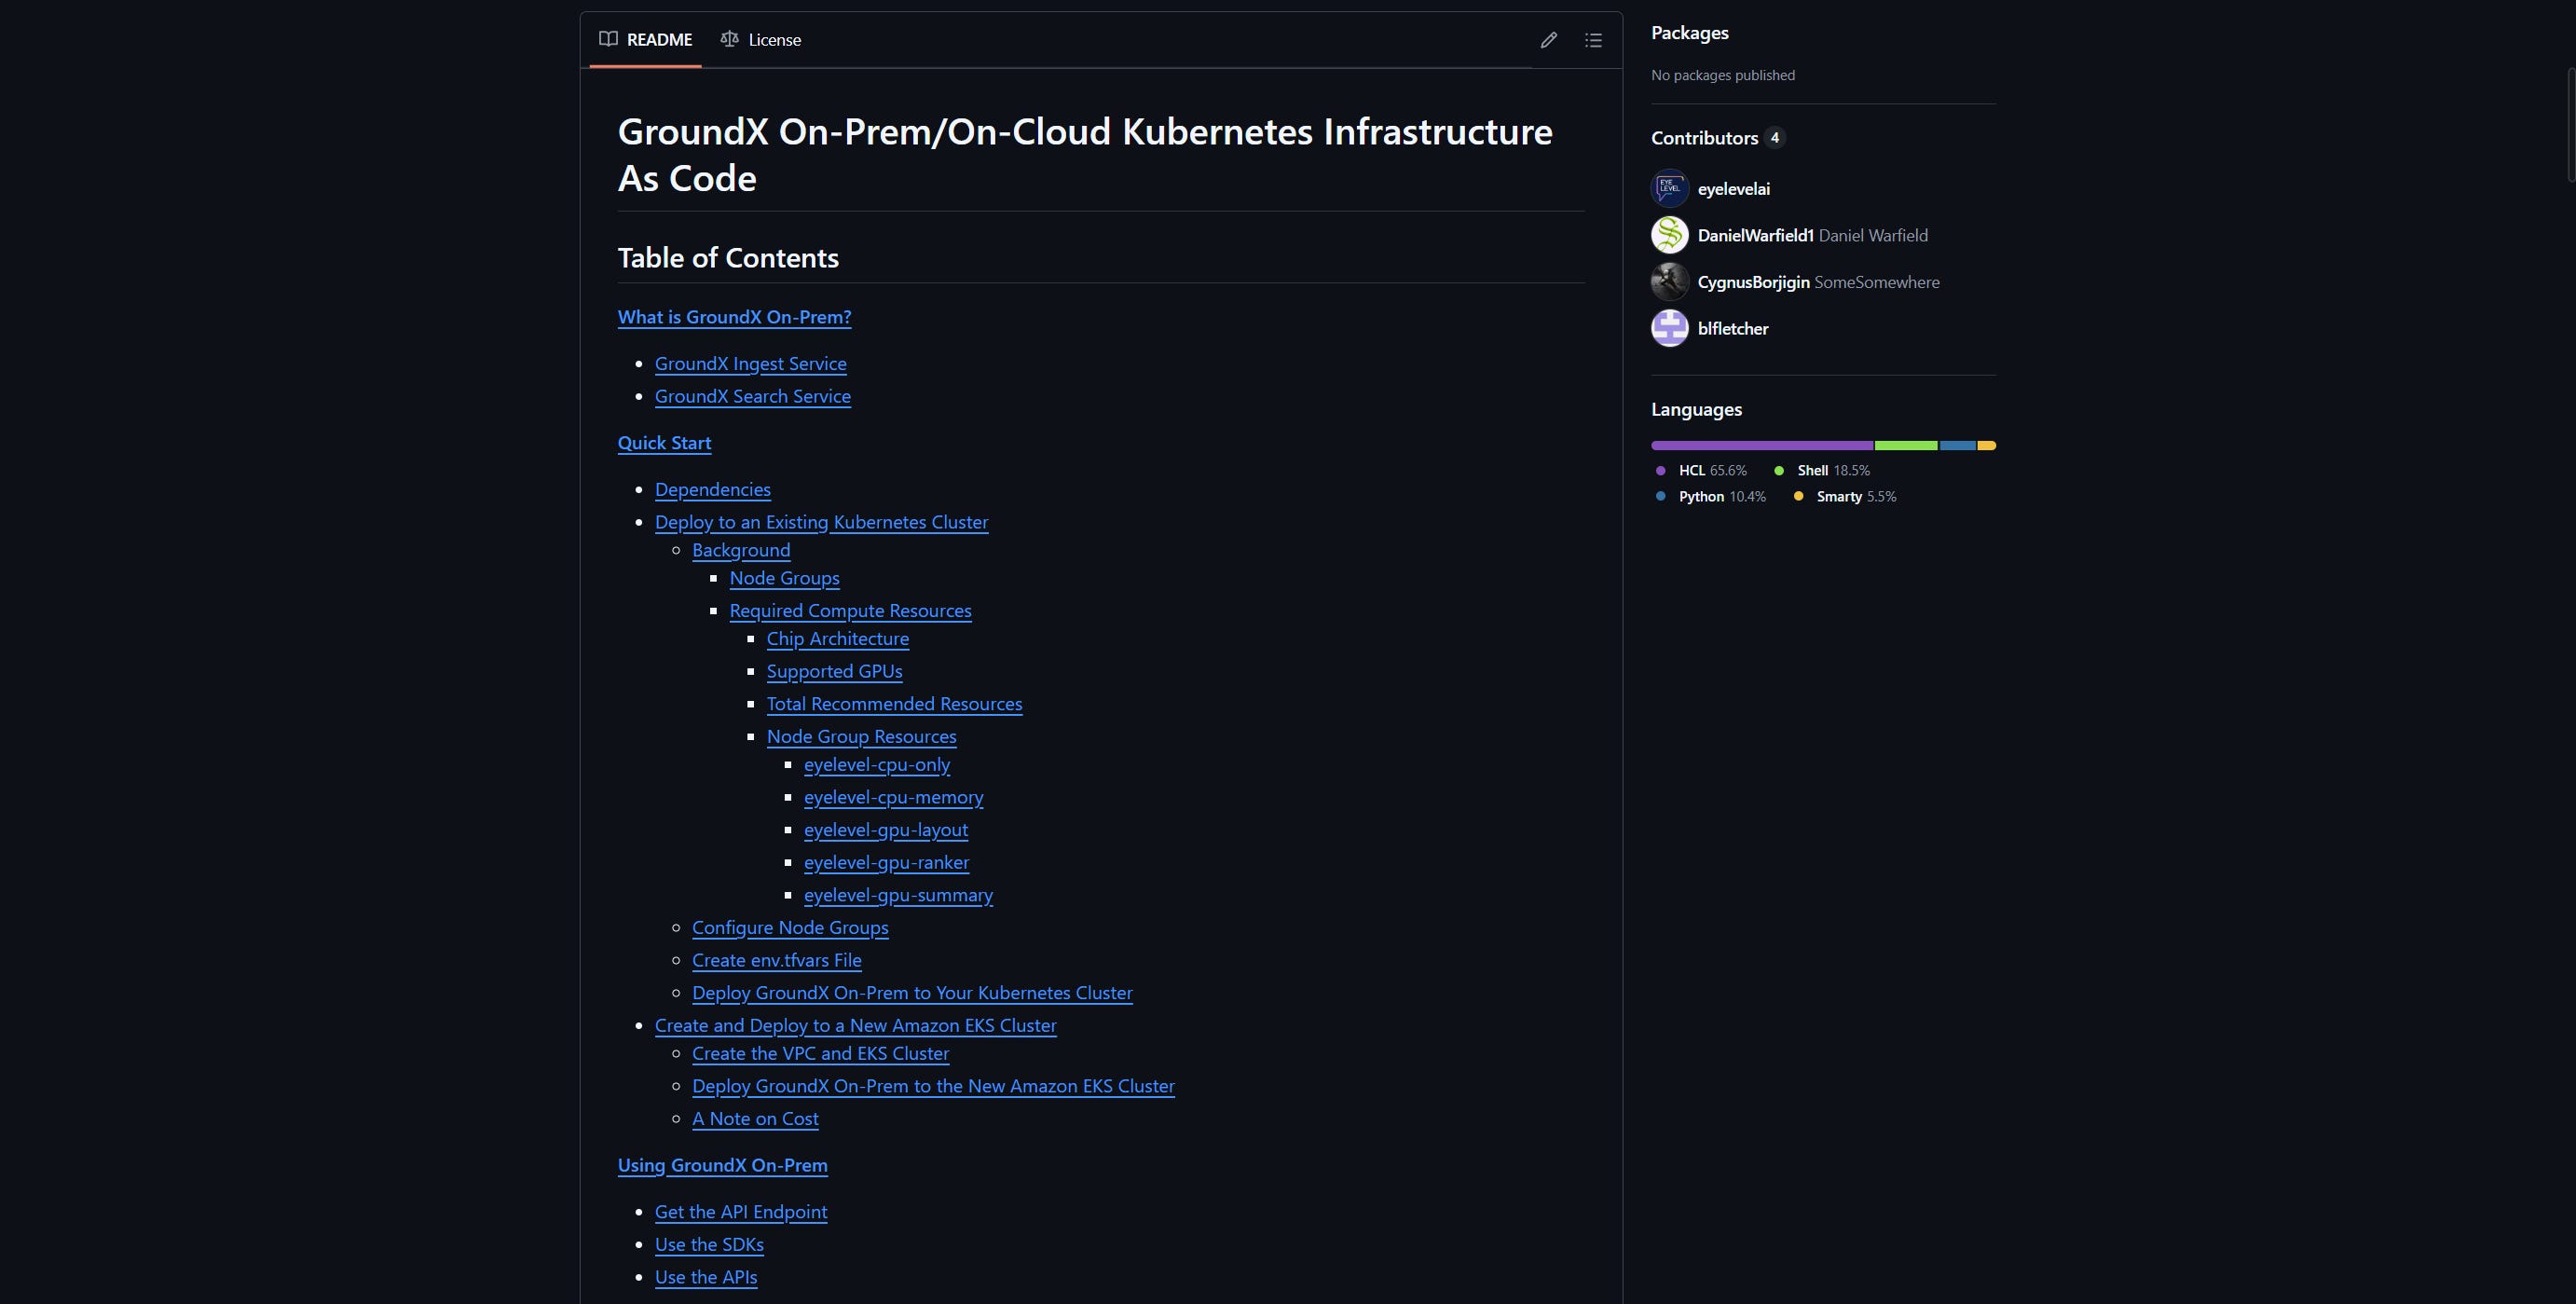
Task: Click the Packages heading link
Action: coord(1689,33)
